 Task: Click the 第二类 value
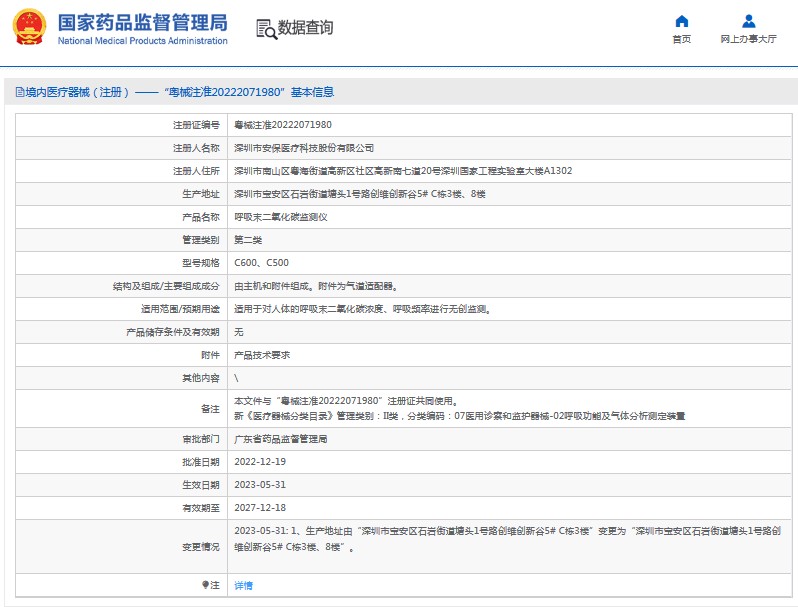pos(248,240)
